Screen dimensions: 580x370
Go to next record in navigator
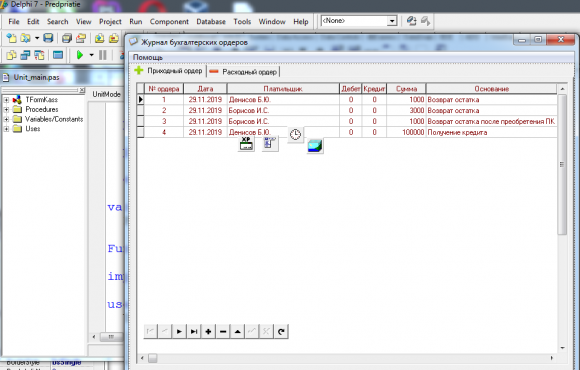[179, 332]
